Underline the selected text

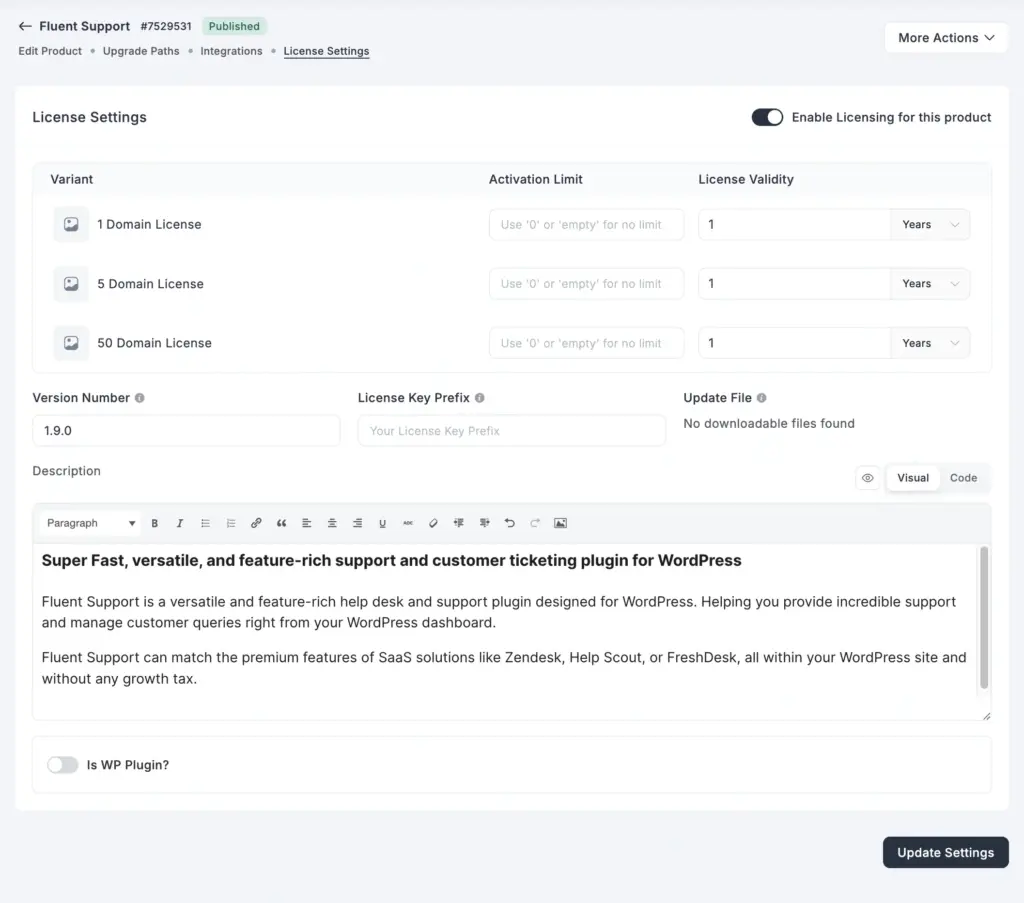tap(383, 523)
